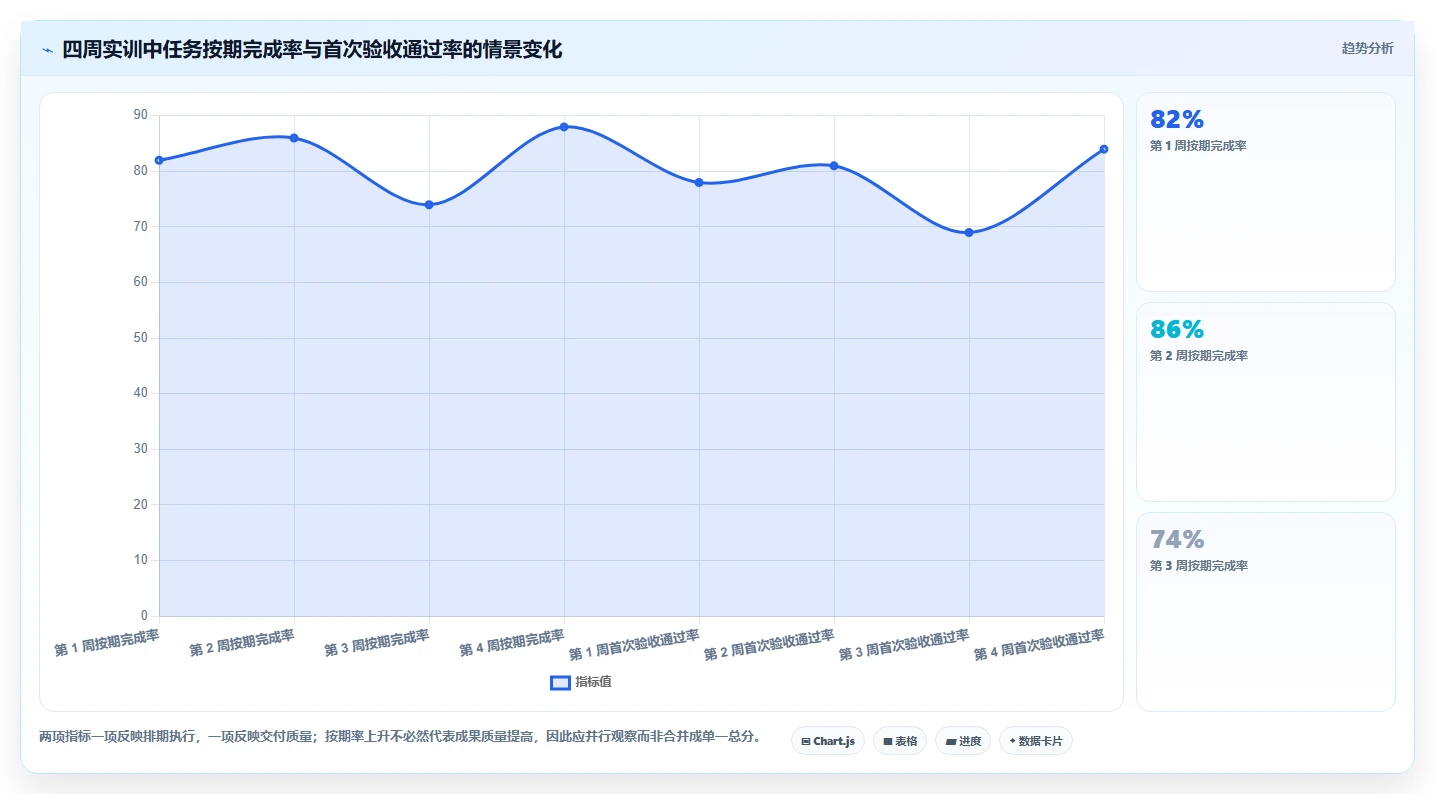
Task: Click the 86% value card
Action: click(1266, 402)
